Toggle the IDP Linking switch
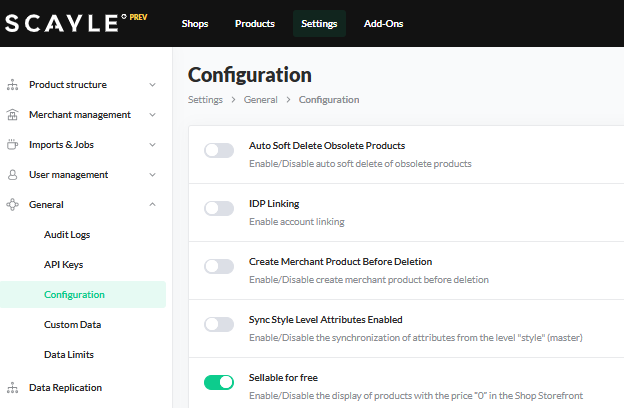The height and width of the screenshot is (408, 624). point(219,209)
